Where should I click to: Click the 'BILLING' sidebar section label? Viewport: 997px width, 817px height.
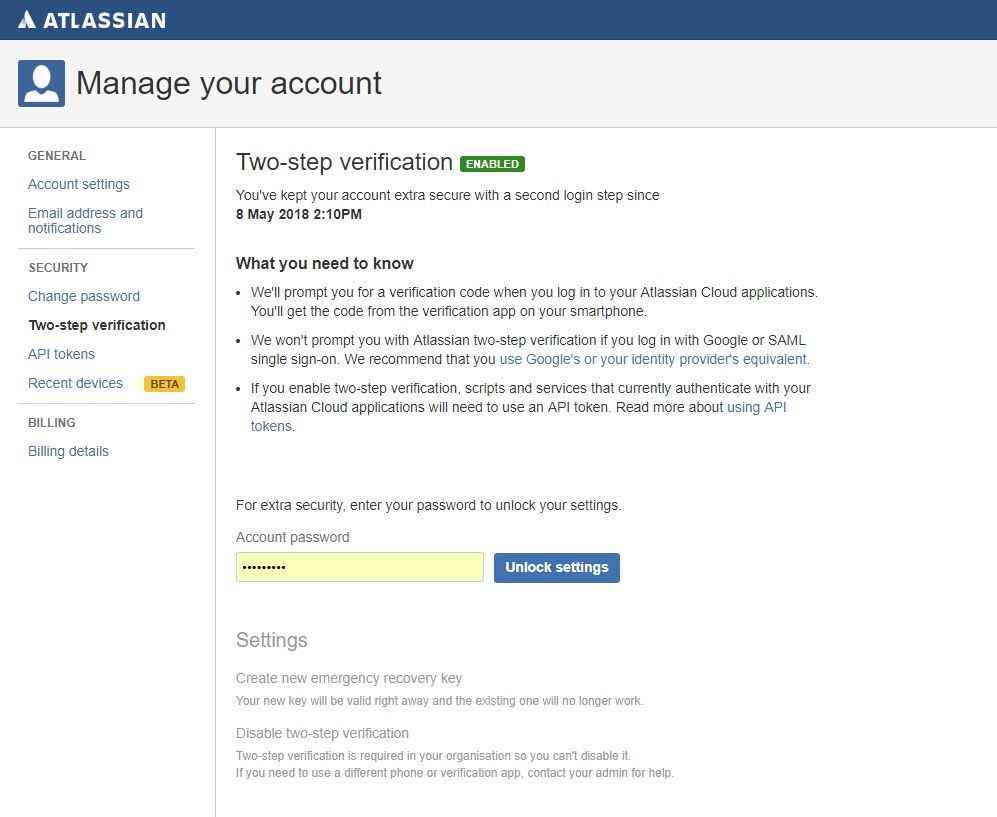click(x=52, y=423)
